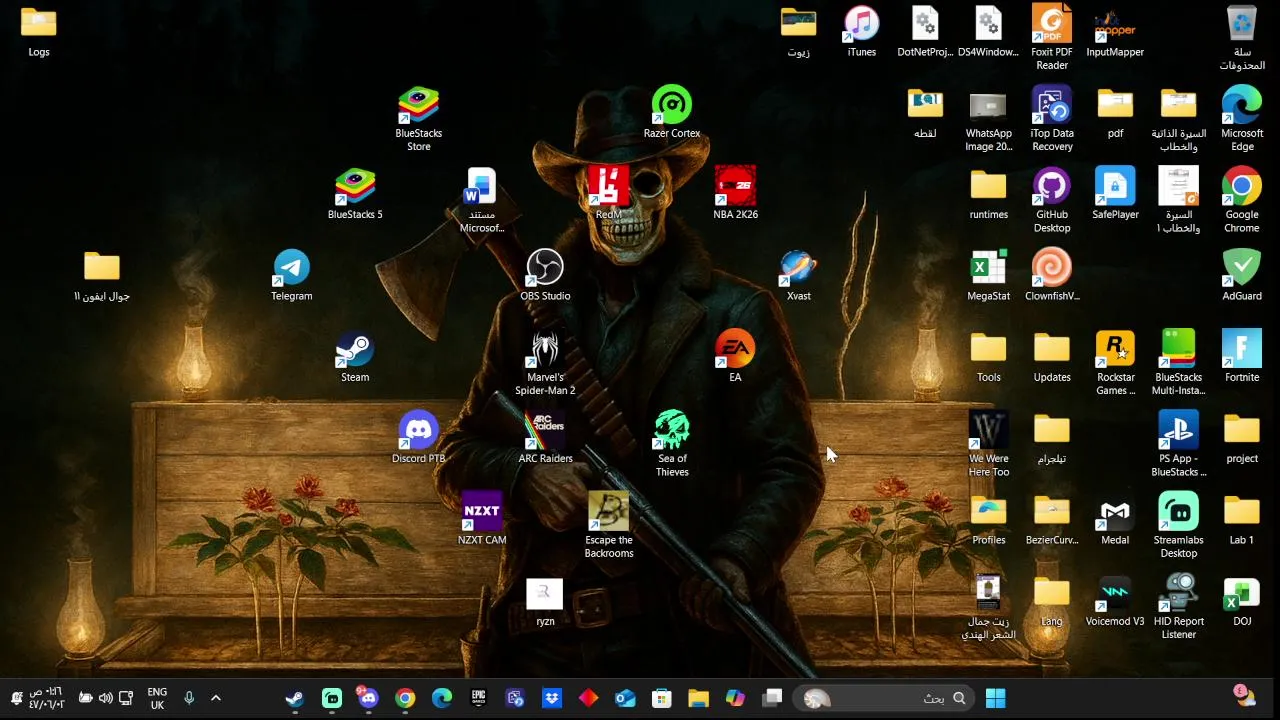Open the Xvast browser shortcut
This screenshot has width=1280, height=720.
pos(798,276)
